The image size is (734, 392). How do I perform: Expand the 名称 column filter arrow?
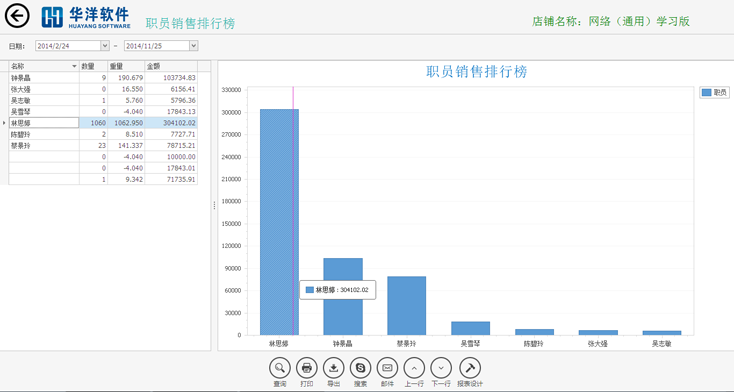point(74,67)
